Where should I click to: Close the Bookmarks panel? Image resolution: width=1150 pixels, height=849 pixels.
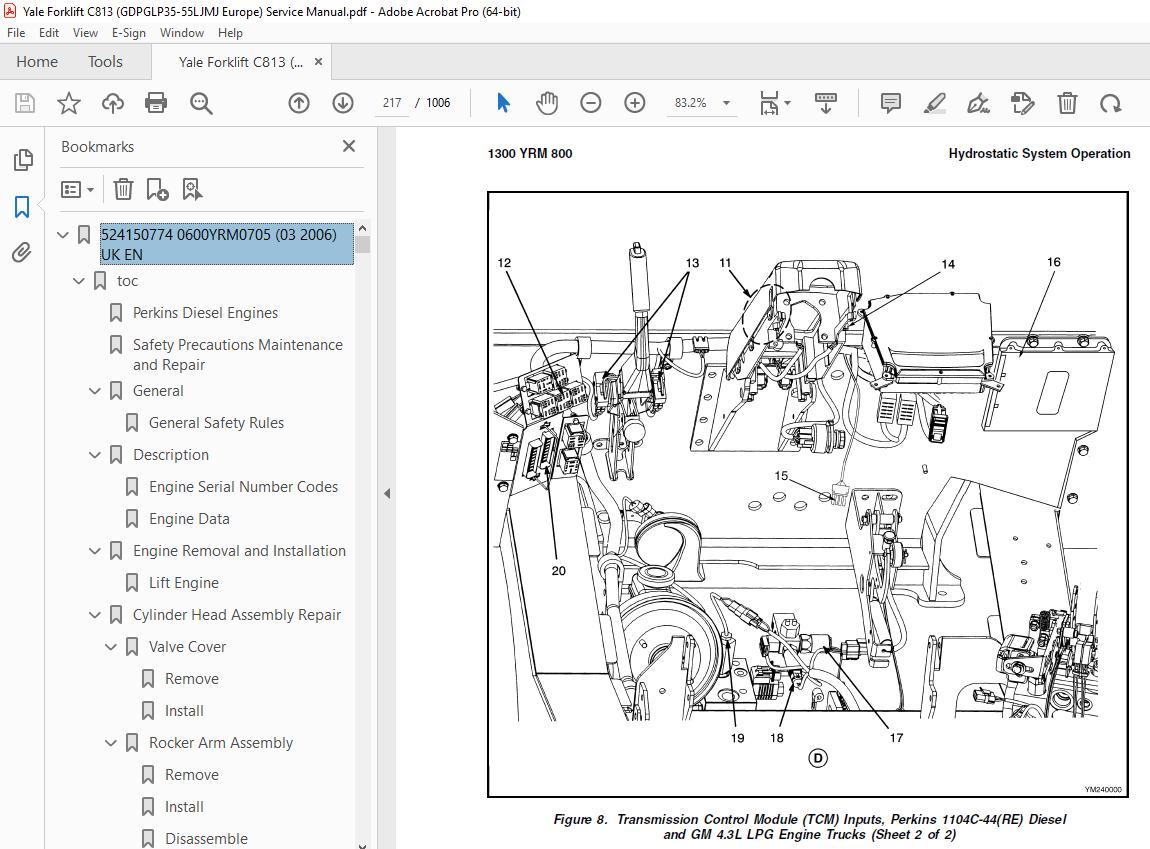point(349,146)
